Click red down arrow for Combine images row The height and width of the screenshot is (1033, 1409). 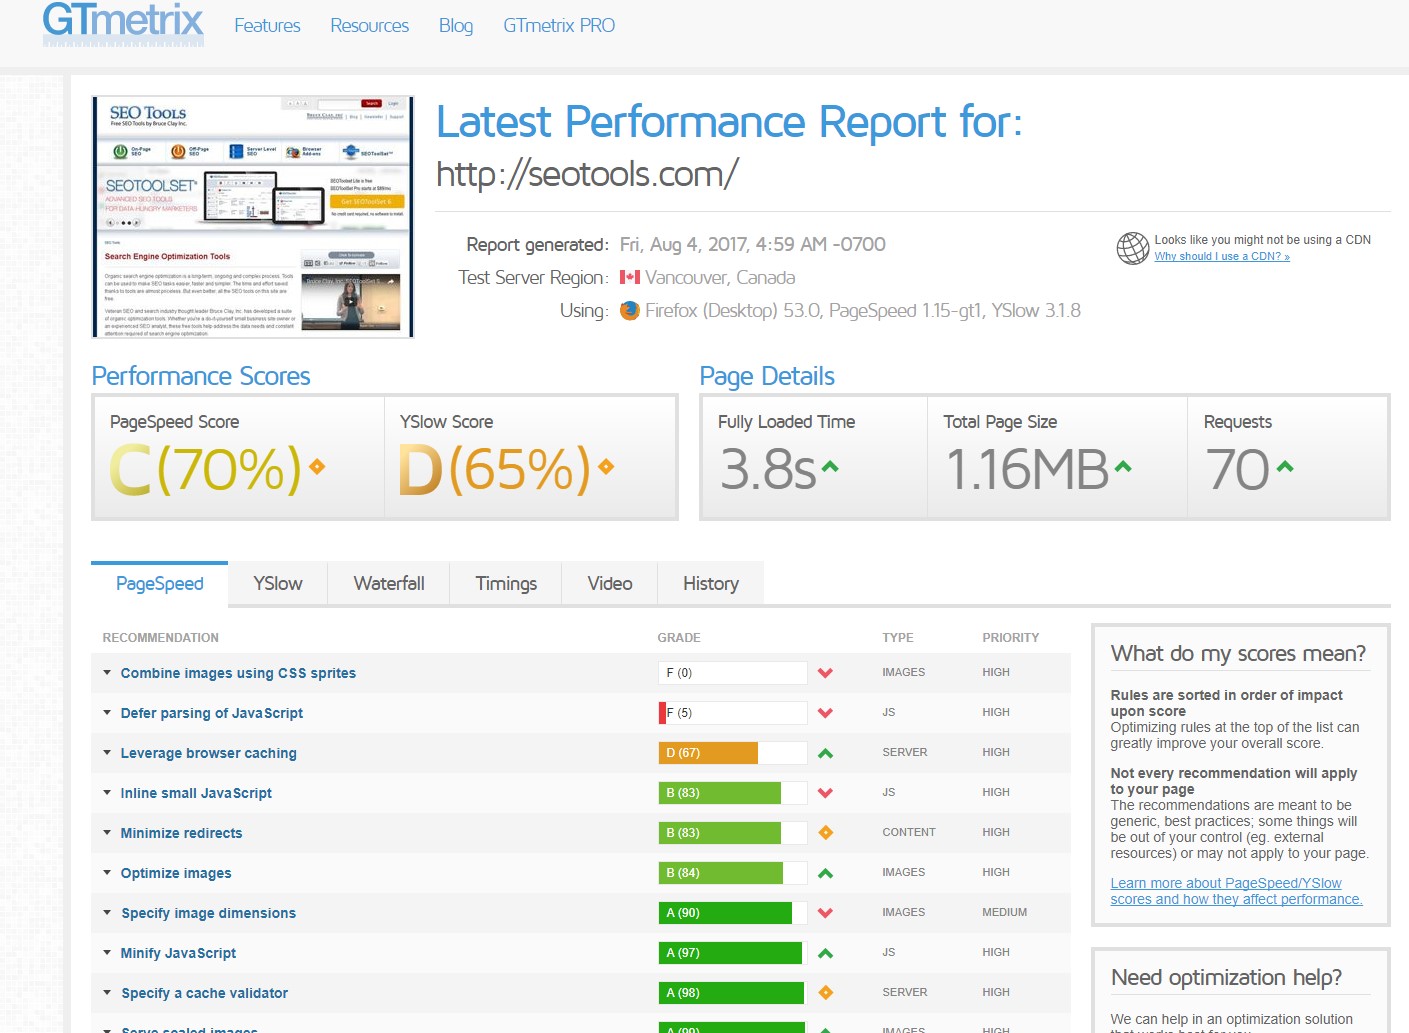[825, 673]
